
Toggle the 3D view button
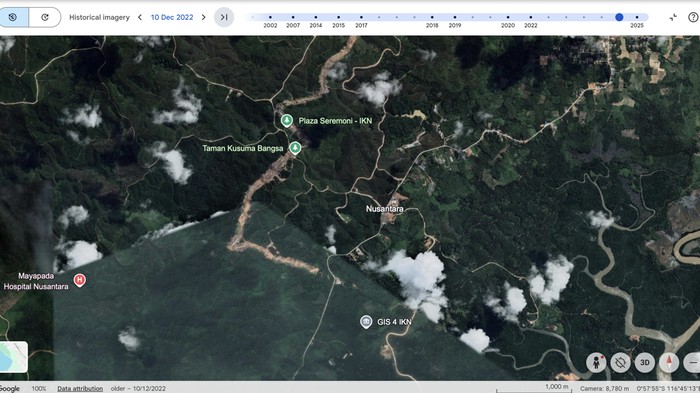point(645,362)
